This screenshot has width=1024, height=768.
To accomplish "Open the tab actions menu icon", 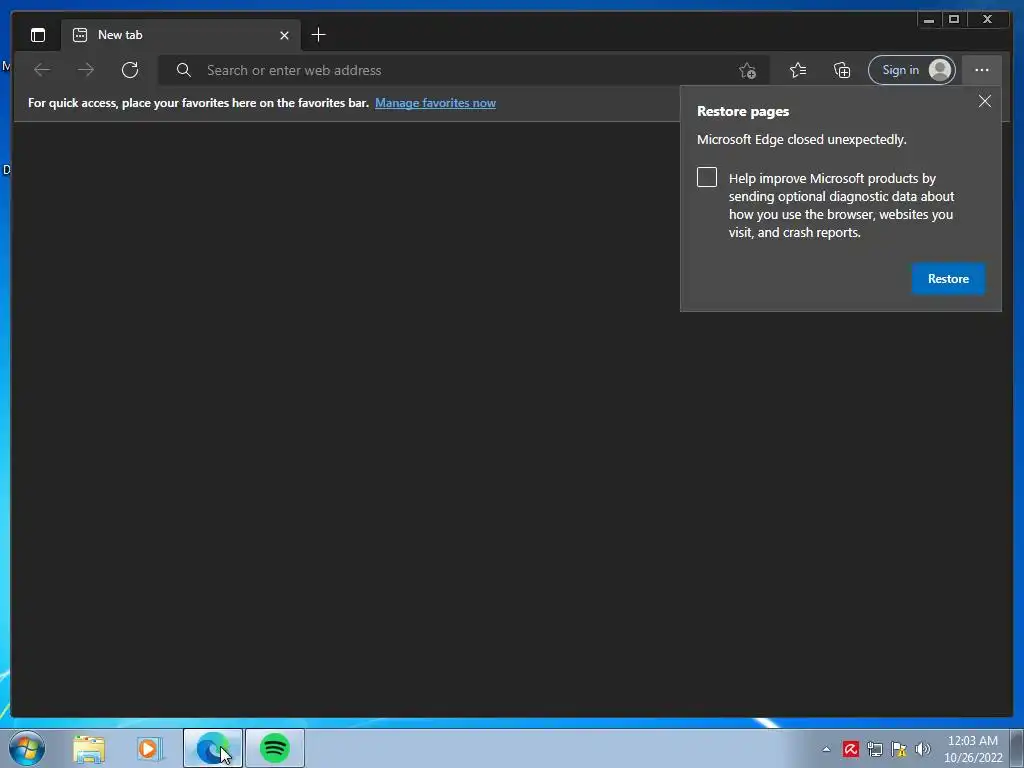I will (38, 35).
